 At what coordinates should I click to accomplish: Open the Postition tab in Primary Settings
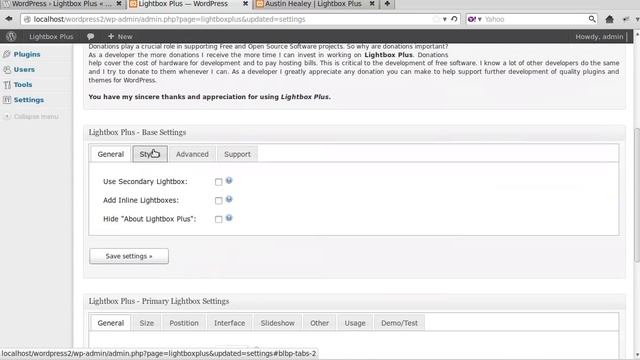tap(184, 323)
